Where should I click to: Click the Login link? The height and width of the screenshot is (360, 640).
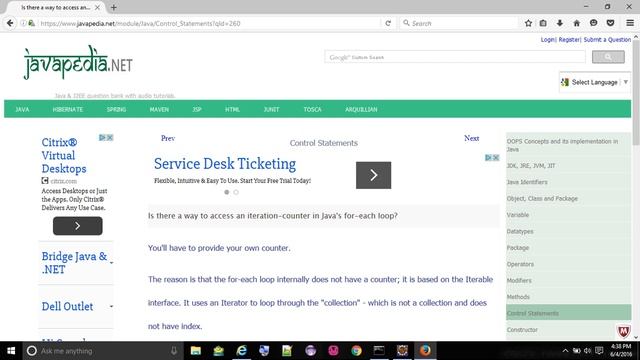click(547, 40)
